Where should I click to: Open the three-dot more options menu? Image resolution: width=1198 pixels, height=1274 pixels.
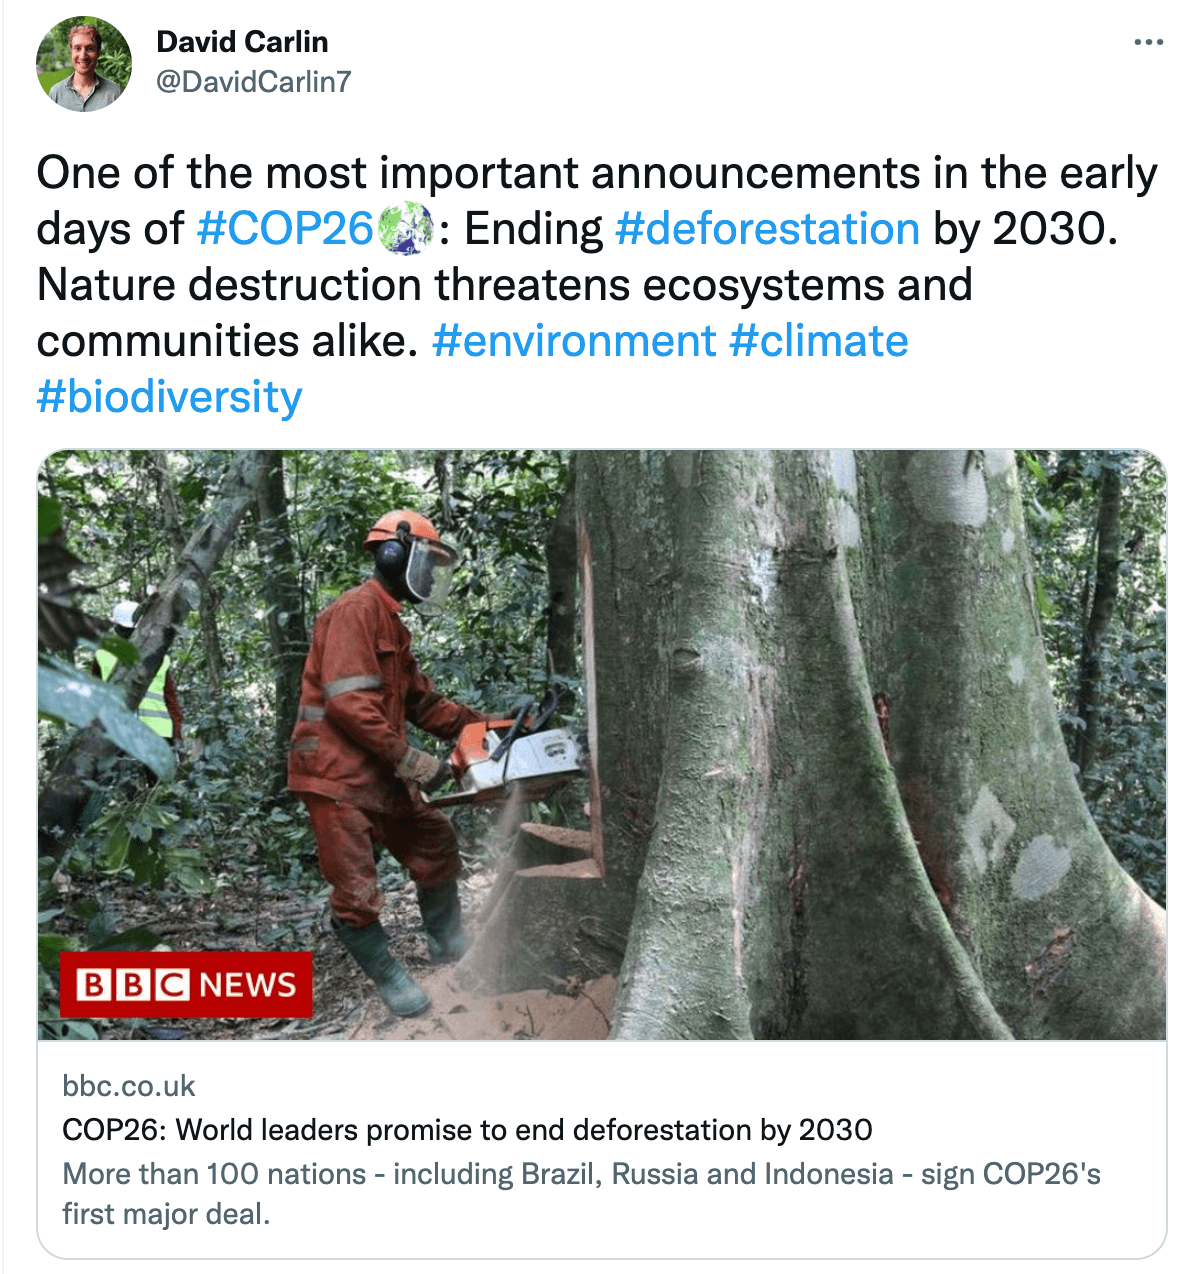(1149, 43)
